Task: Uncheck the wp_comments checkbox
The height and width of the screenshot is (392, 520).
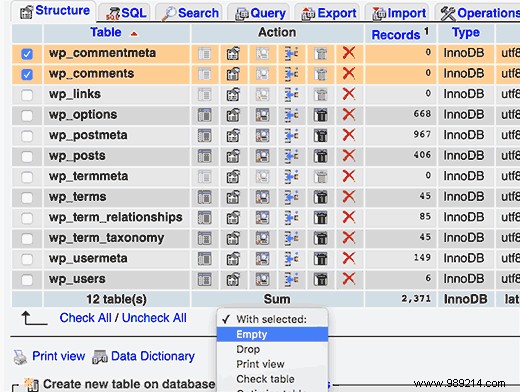Action: click(x=27, y=74)
